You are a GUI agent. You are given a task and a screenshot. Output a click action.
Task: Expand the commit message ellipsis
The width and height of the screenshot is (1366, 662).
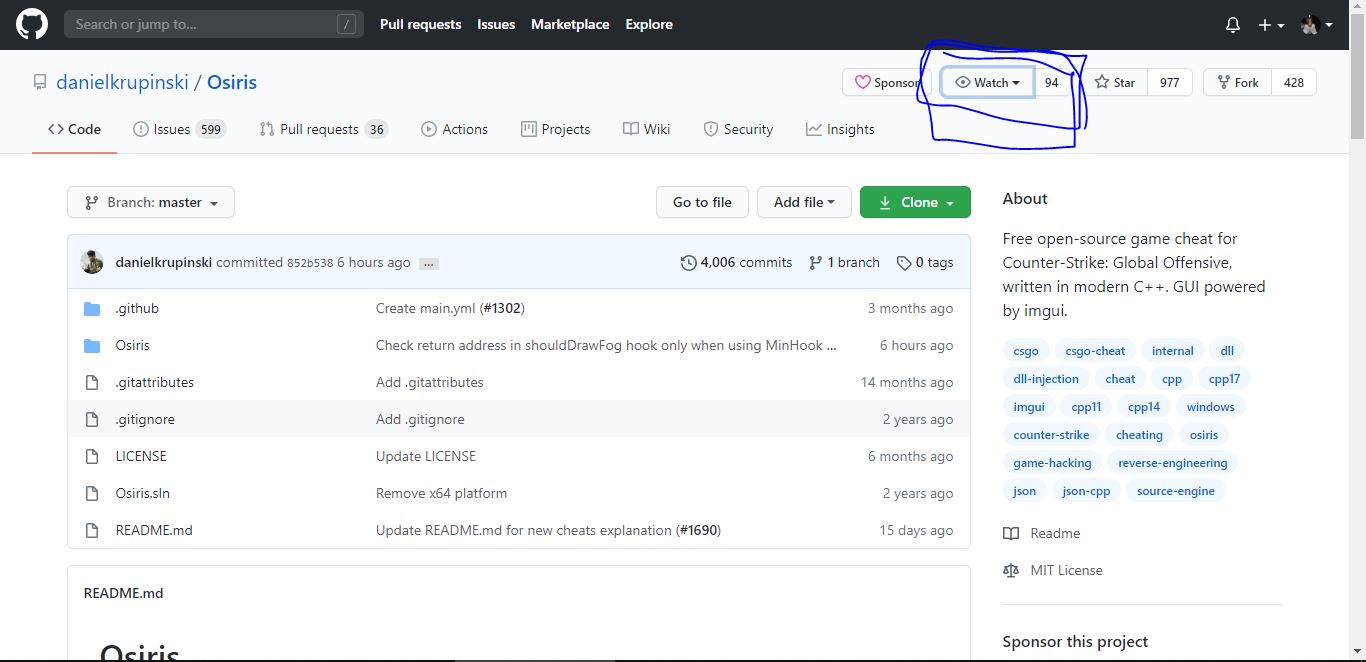pyautogui.click(x=429, y=263)
